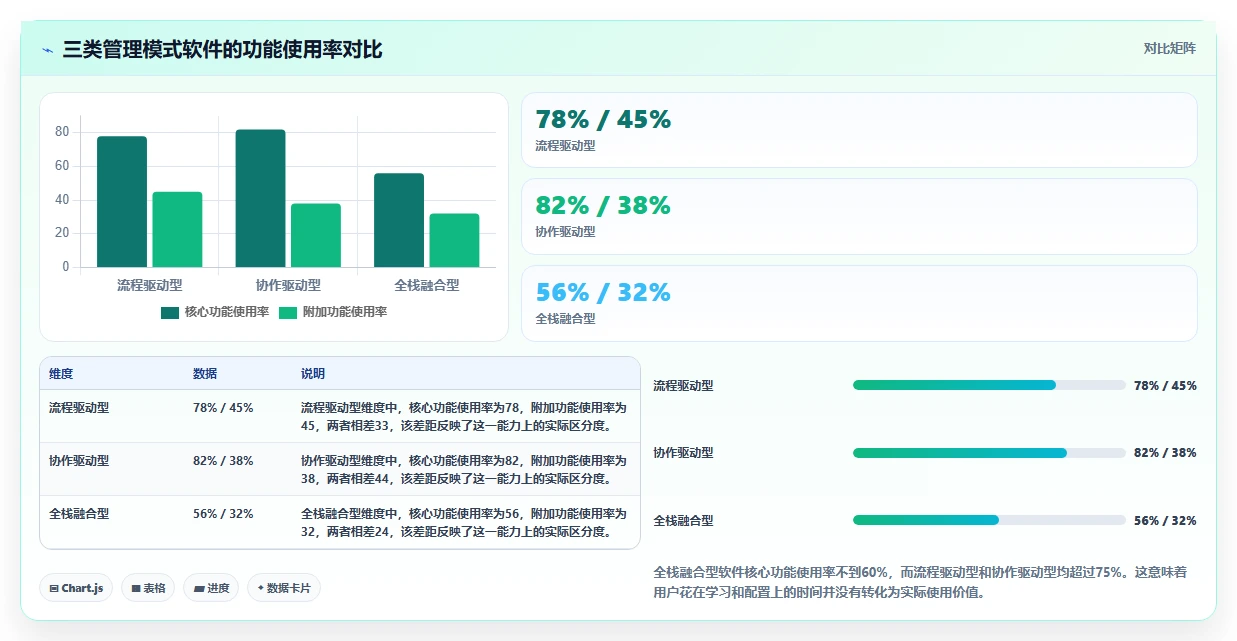Click dark green legend swatch for 核心功能使用率
Viewport: 1237px width, 641px height.
[170, 312]
